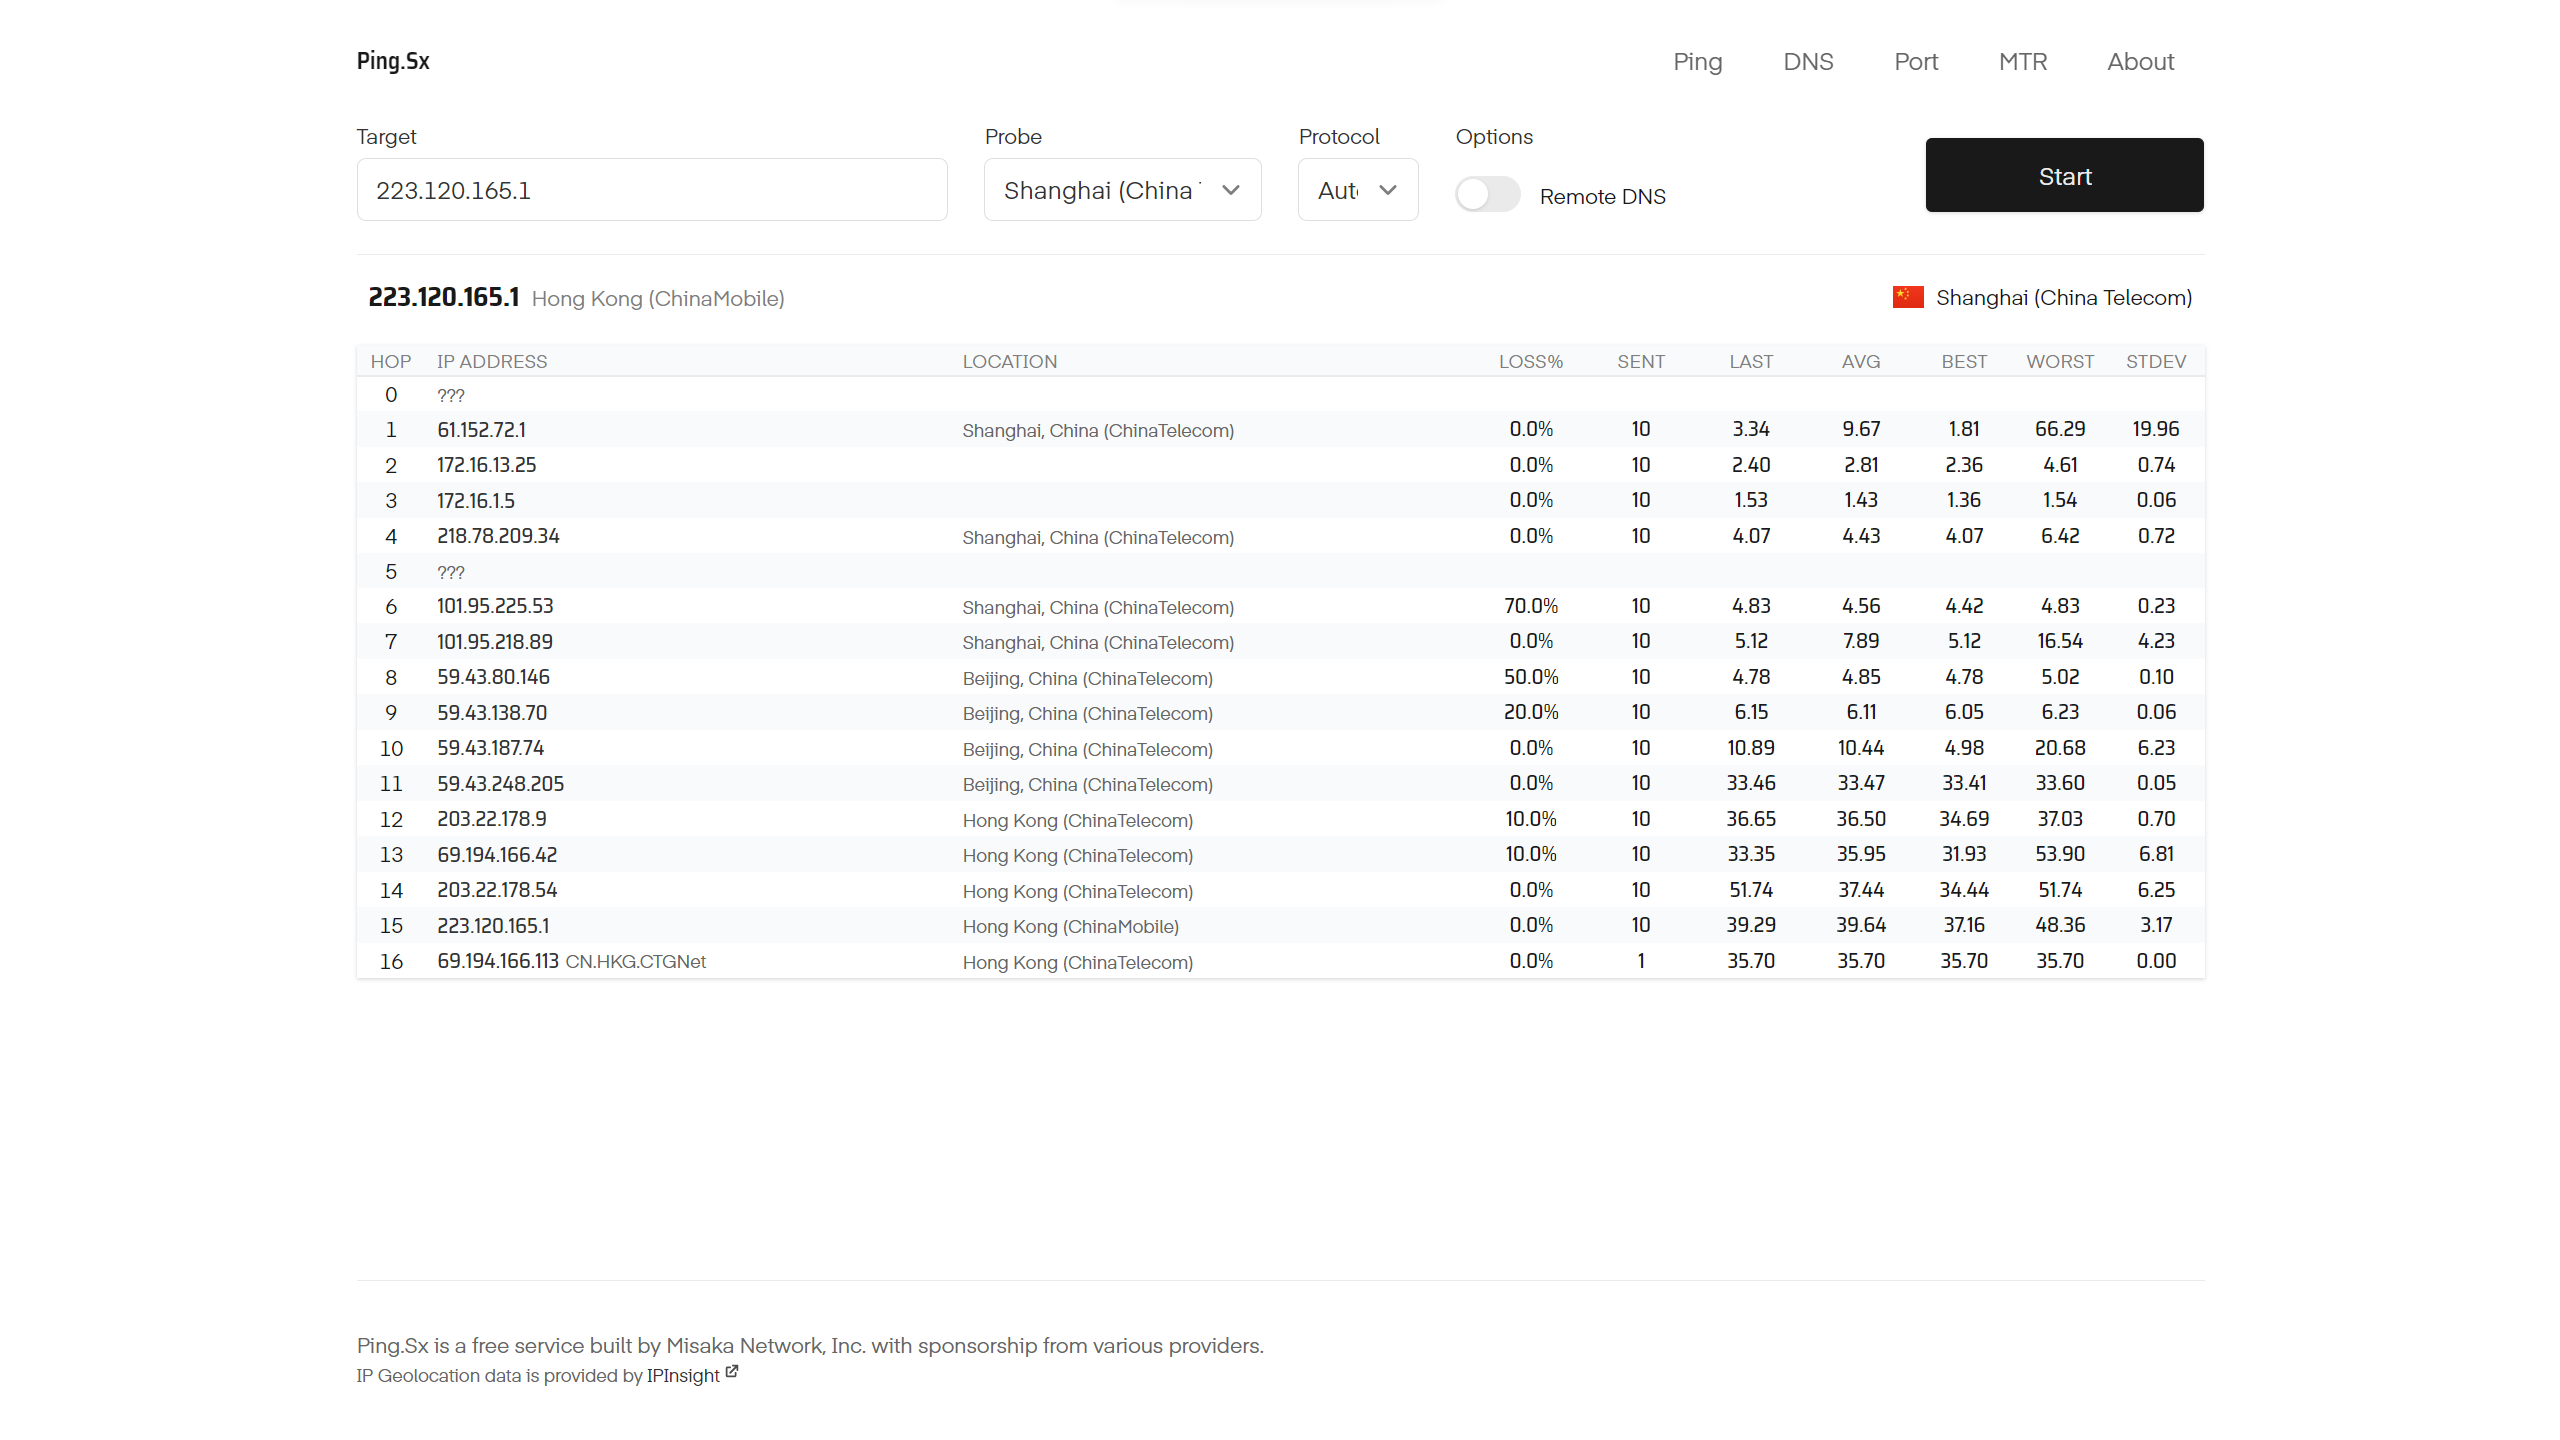Click the Target input field
Image resolution: width=2560 pixels, height=1440 pixels.
(651, 190)
